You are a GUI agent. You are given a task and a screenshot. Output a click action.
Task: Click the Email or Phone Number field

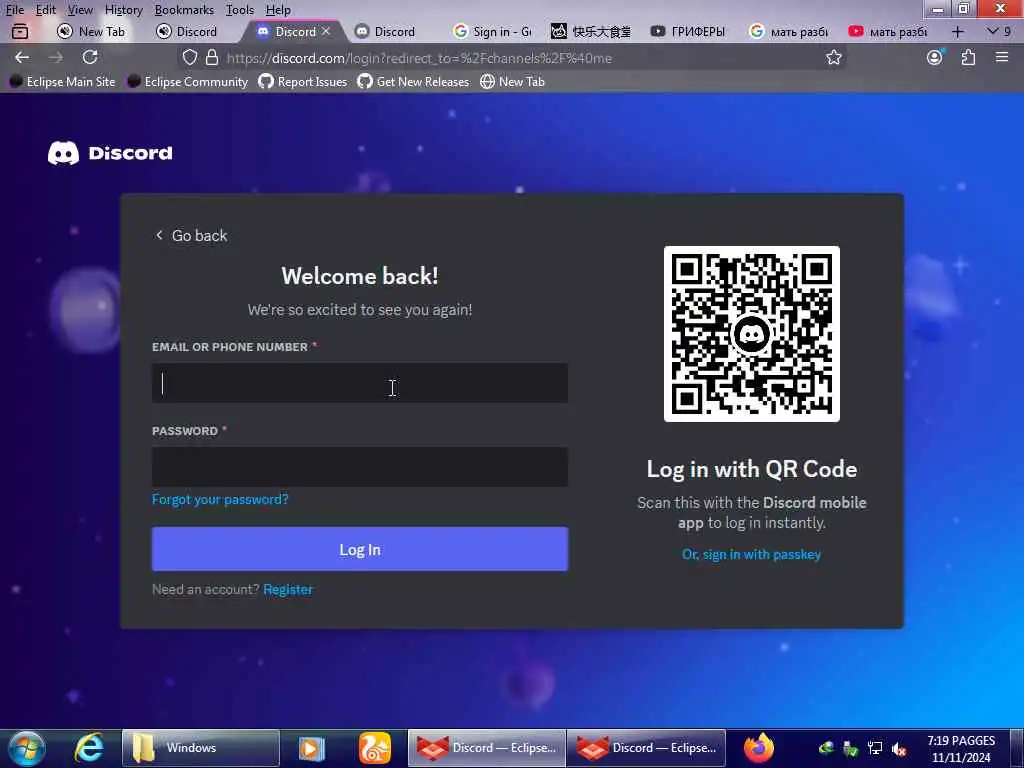coord(360,383)
